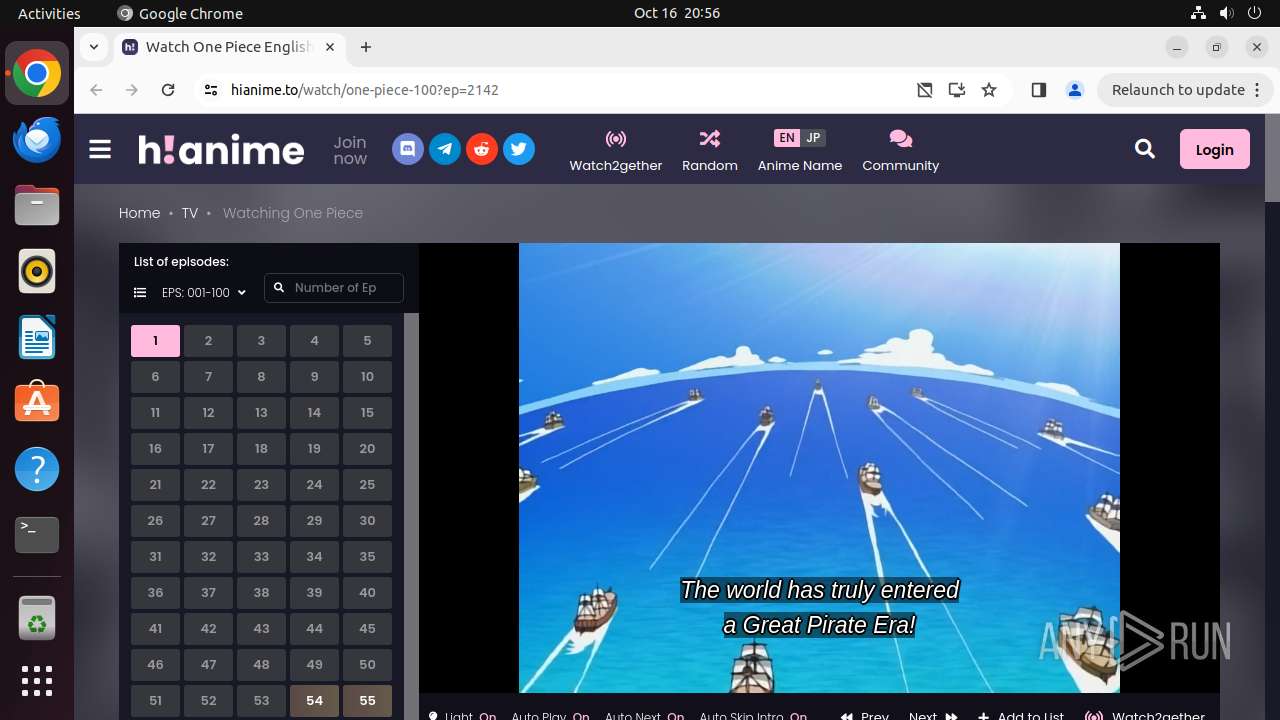The width and height of the screenshot is (1280, 720).
Task: Open the Discord social link
Action: click(408, 150)
